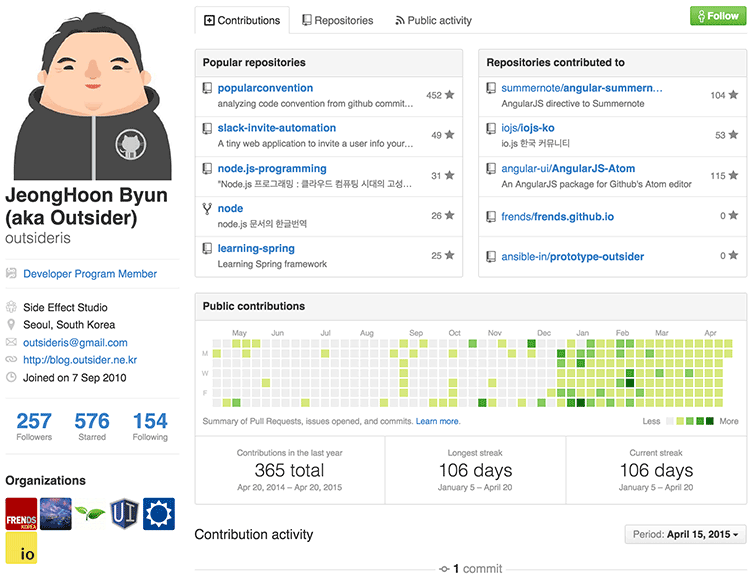This screenshot has height=579, width=750.
Task: Click the outsideris@gmail.com email link
Action: coord(75,343)
